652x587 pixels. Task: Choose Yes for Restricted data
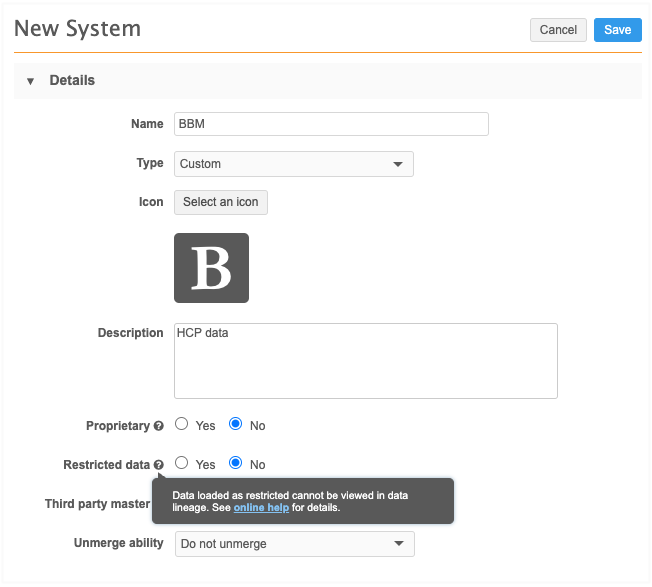[x=182, y=463]
